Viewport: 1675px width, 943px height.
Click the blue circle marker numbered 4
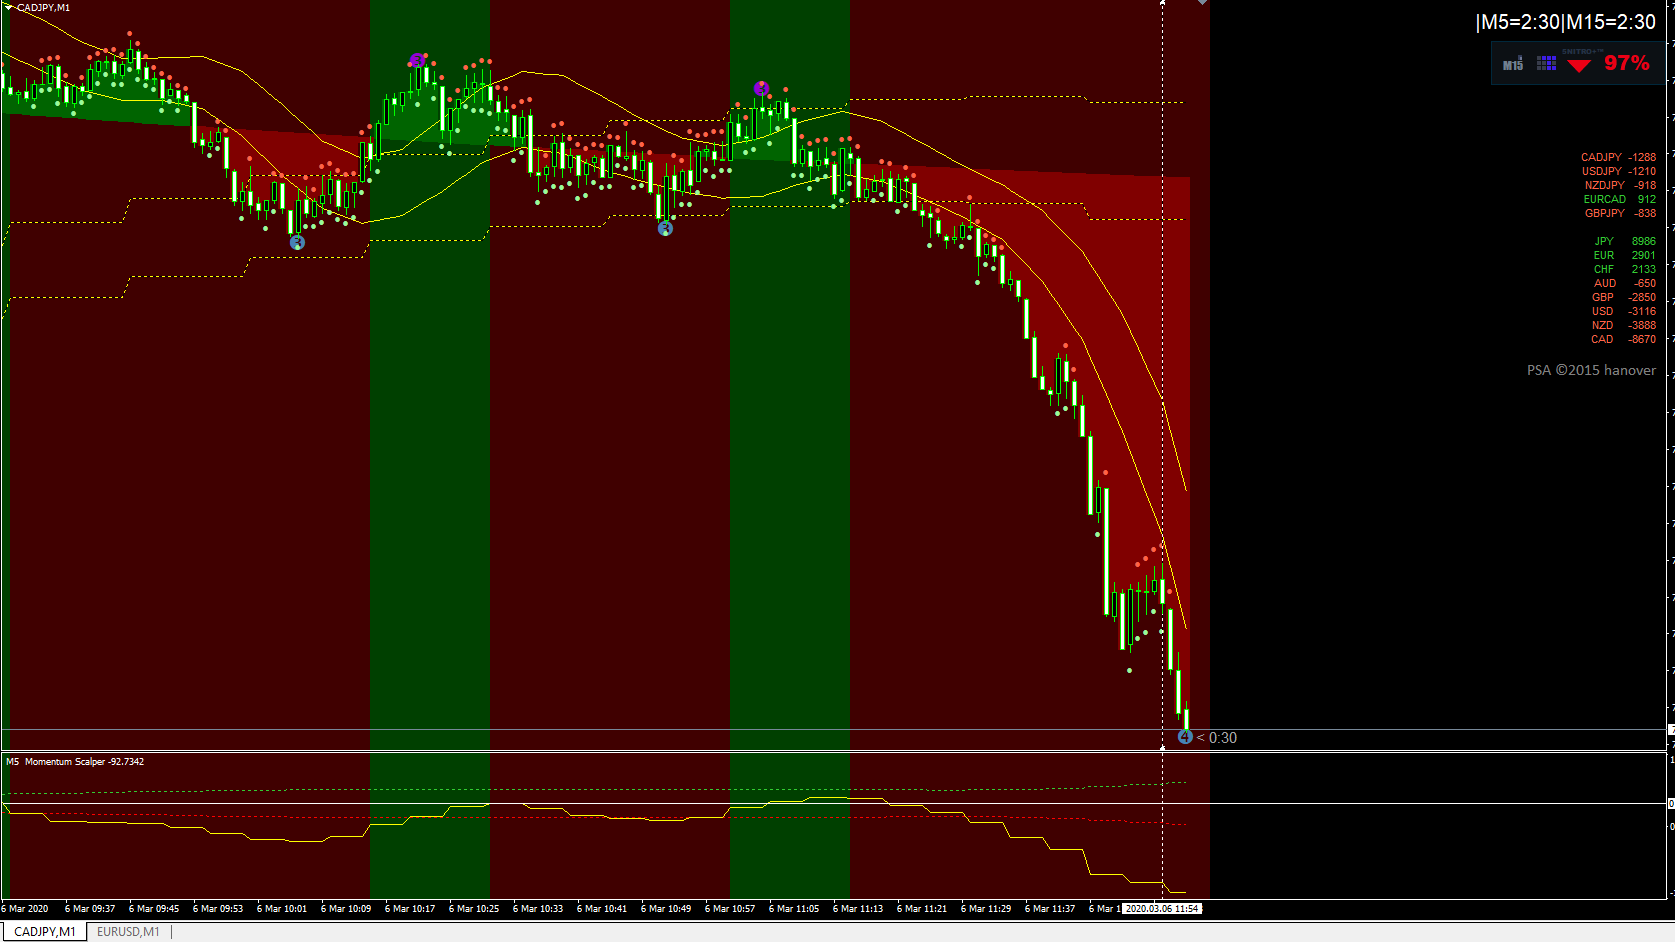[x=1185, y=737]
